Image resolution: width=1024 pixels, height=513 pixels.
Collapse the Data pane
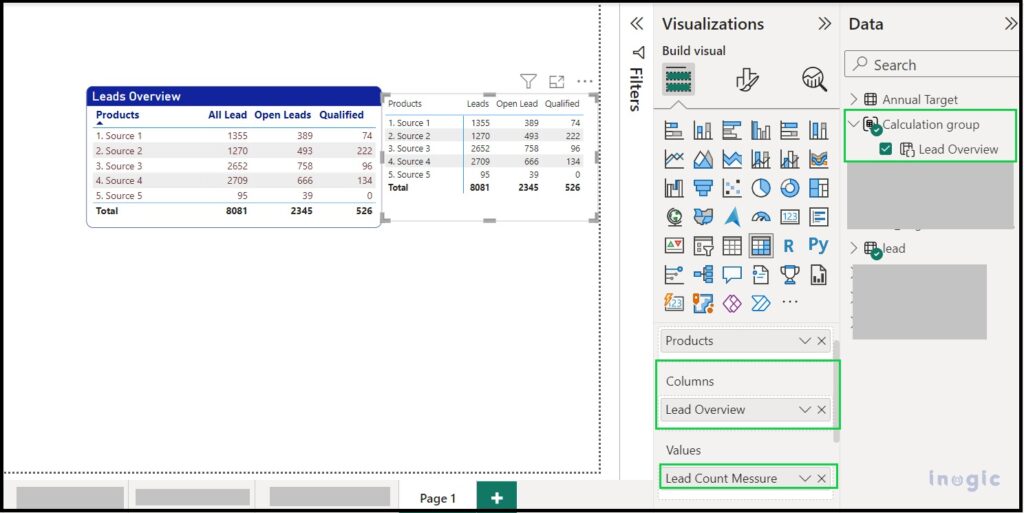click(1011, 24)
